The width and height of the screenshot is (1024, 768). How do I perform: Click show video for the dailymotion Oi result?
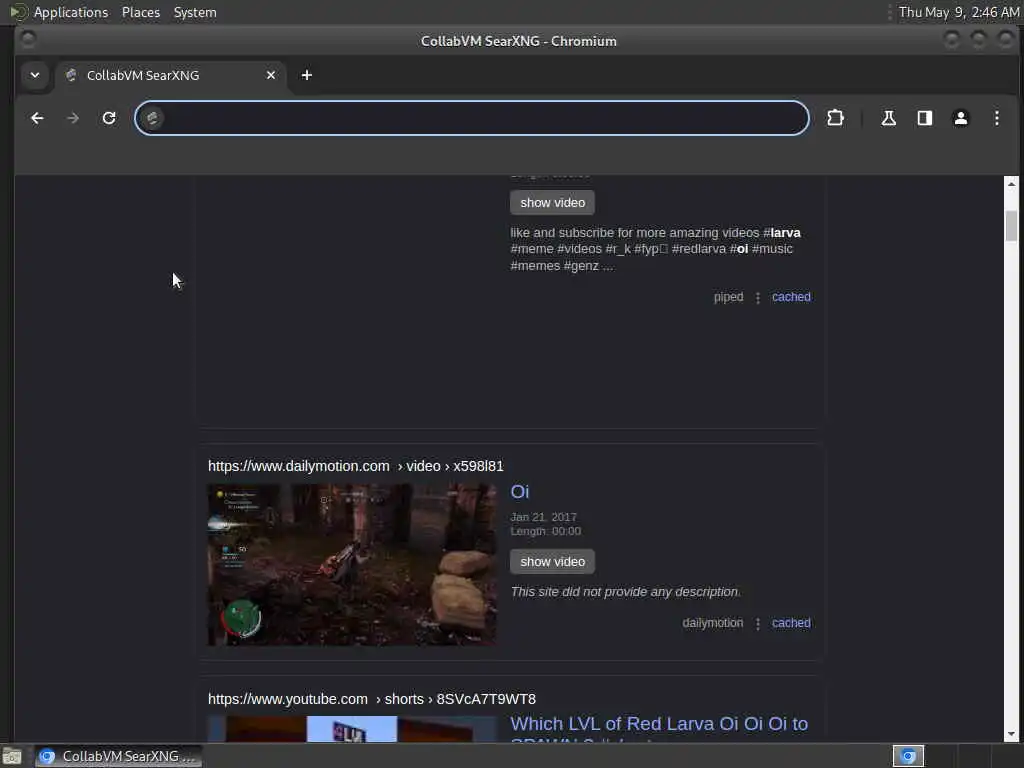click(x=552, y=562)
